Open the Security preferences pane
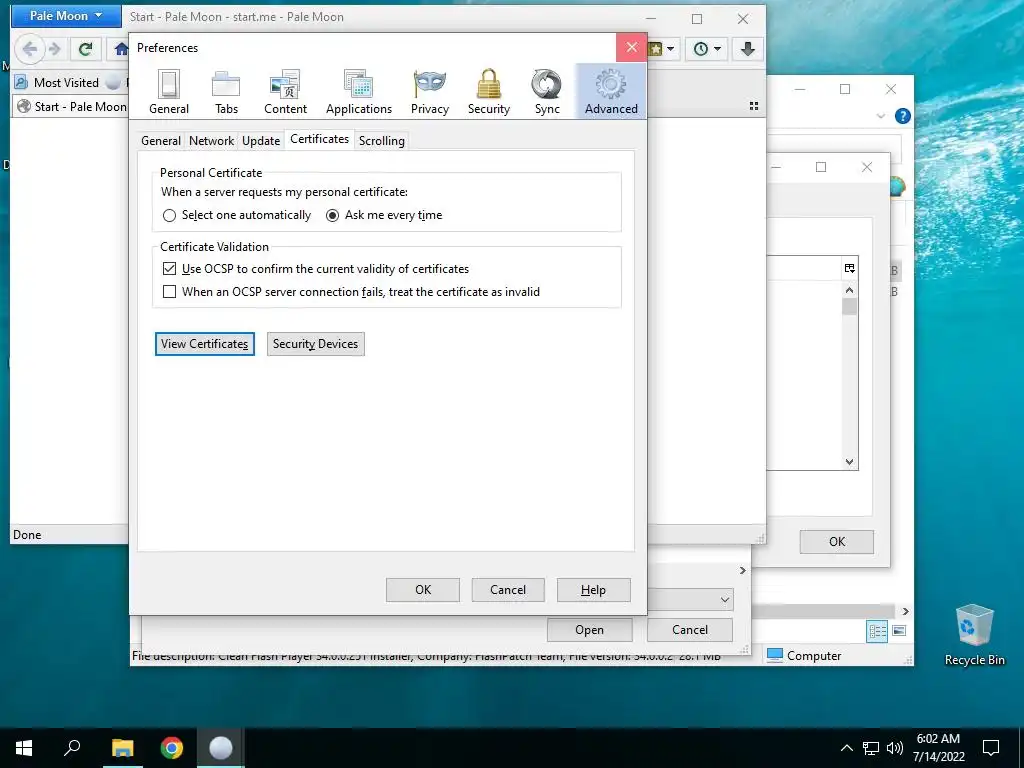The image size is (1024, 768). (488, 92)
